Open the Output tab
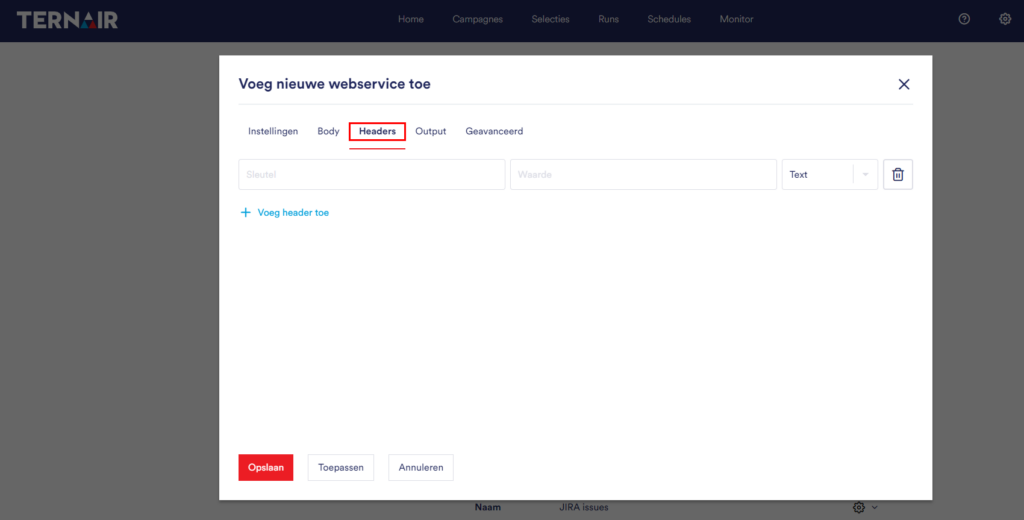This screenshot has height=520, width=1024. 431,131
